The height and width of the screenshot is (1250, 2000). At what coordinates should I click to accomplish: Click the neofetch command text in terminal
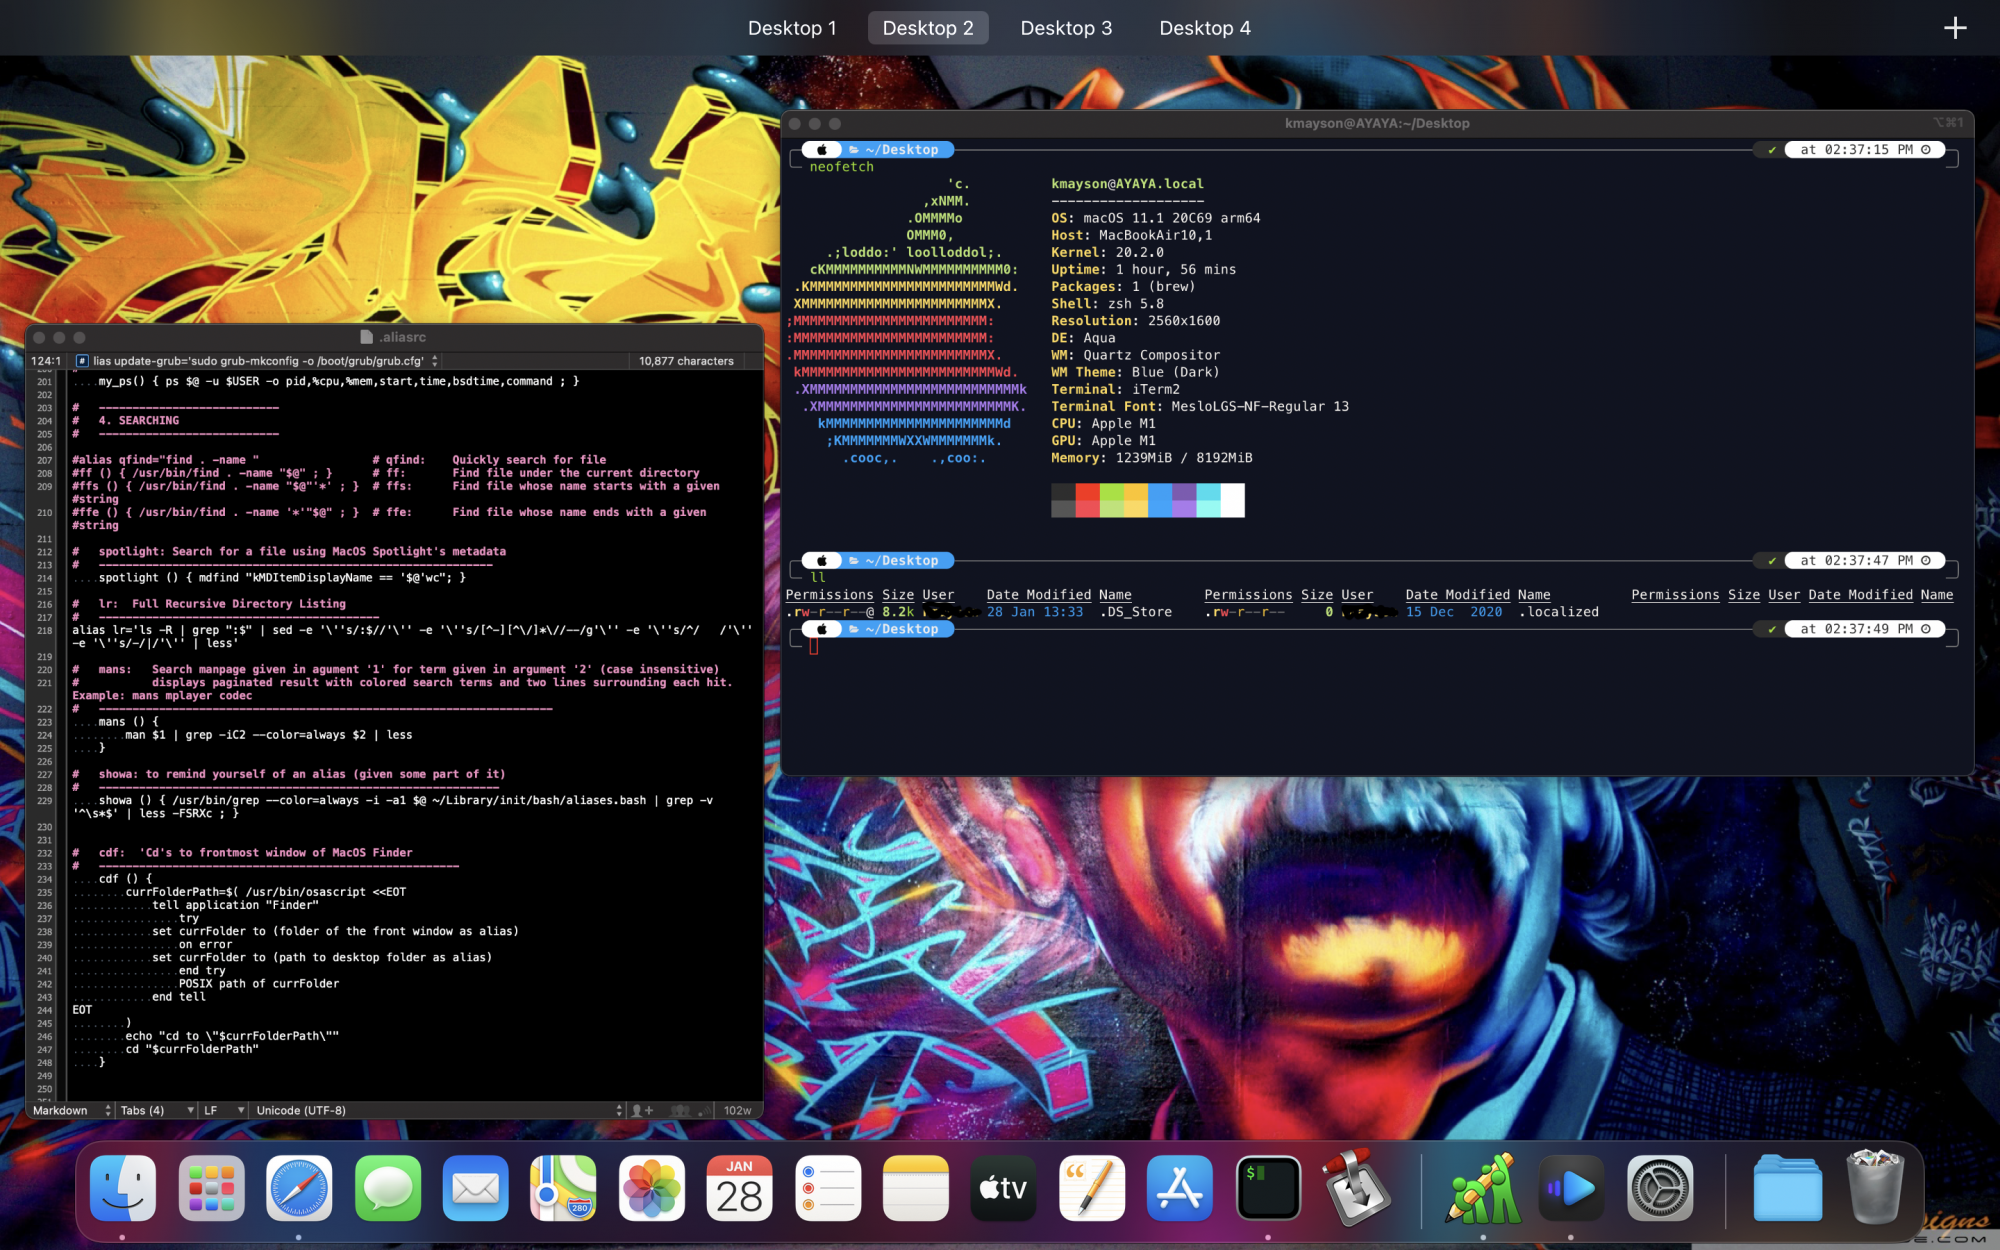841,167
